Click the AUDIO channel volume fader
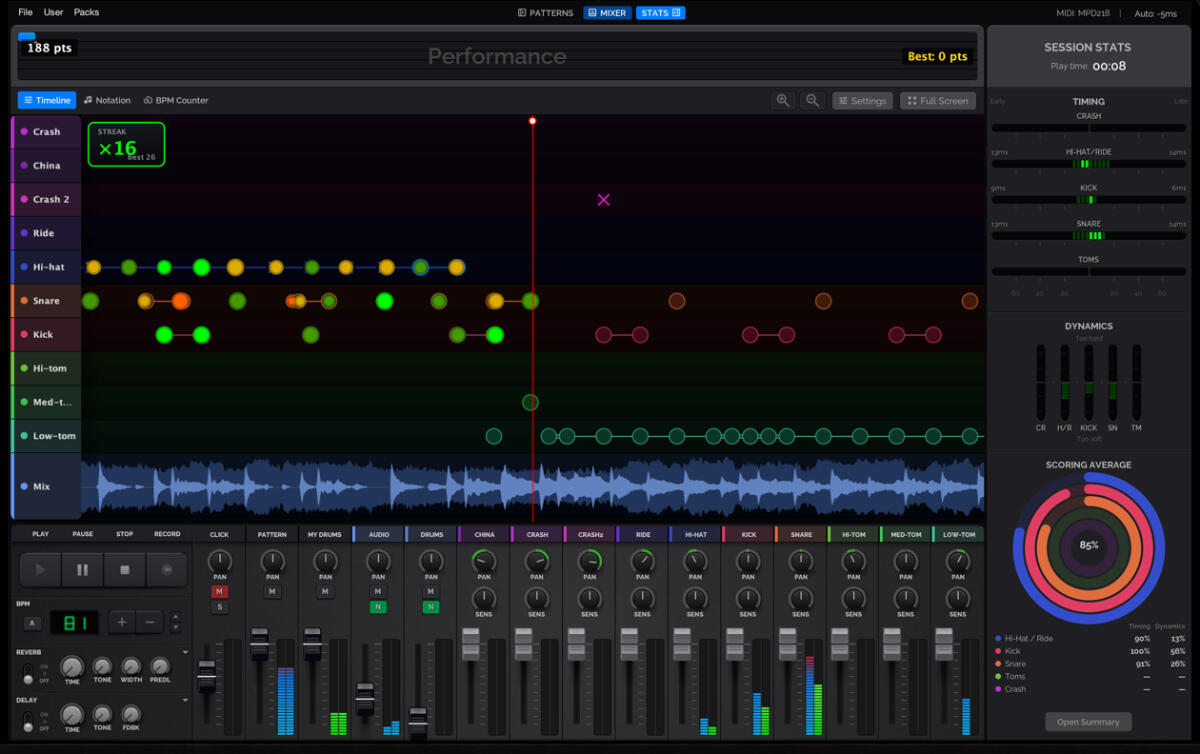 (365, 699)
